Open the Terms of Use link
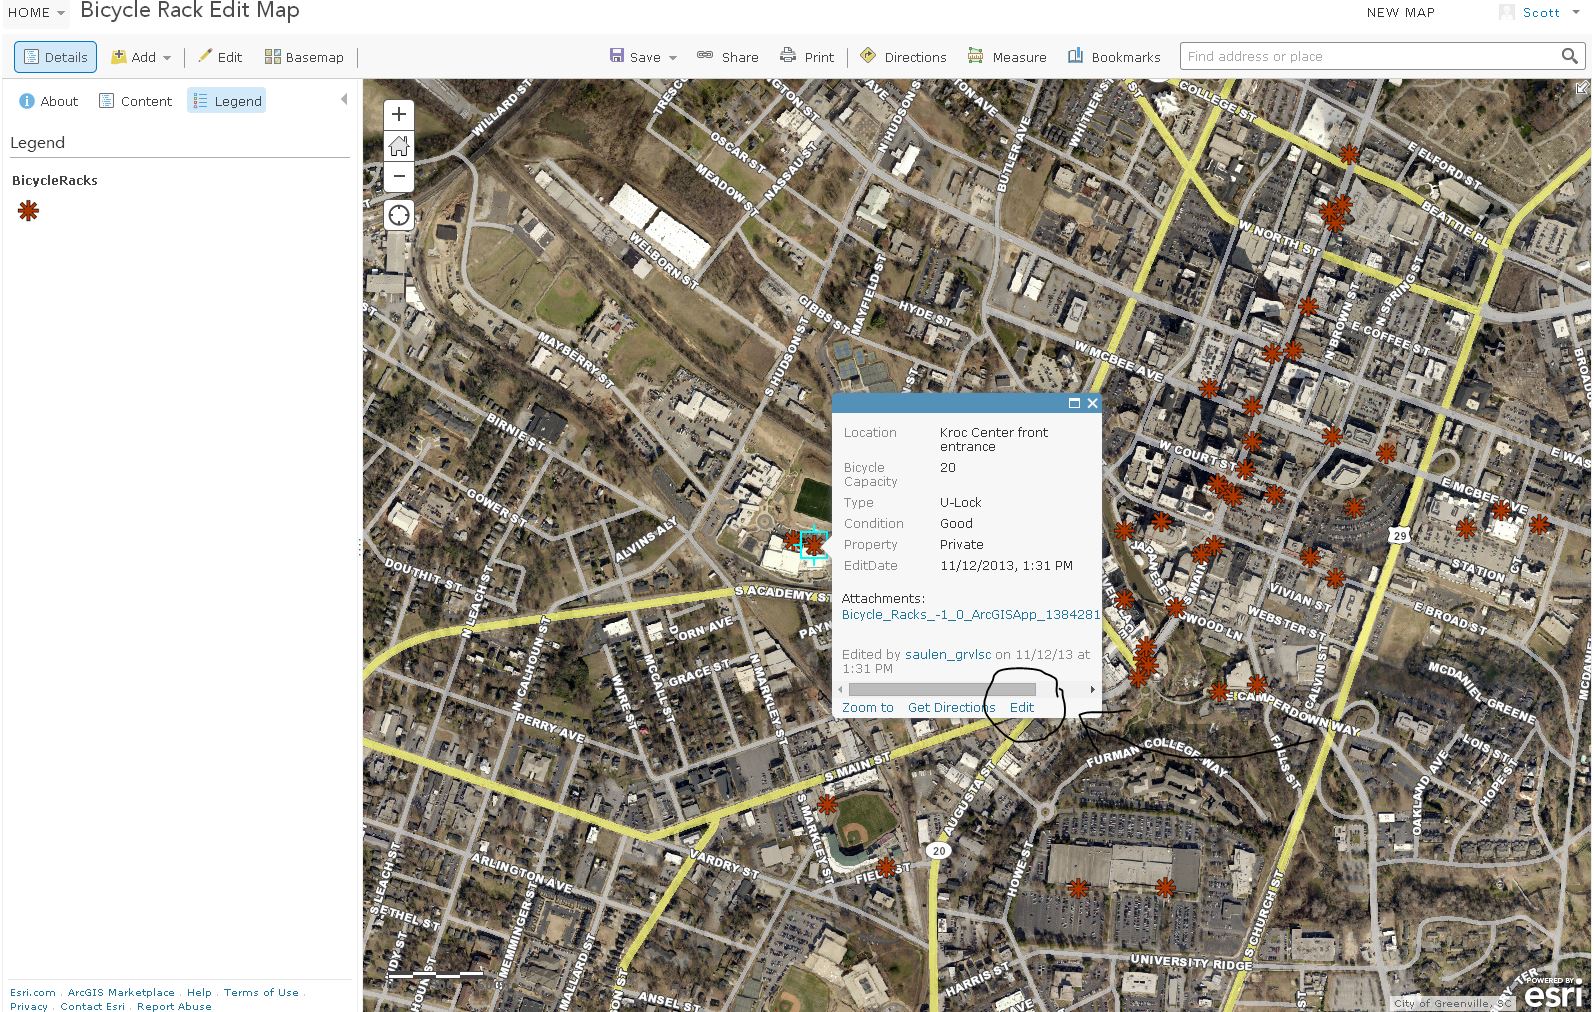This screenshot has height=1012, width=1594. [261, 992]
